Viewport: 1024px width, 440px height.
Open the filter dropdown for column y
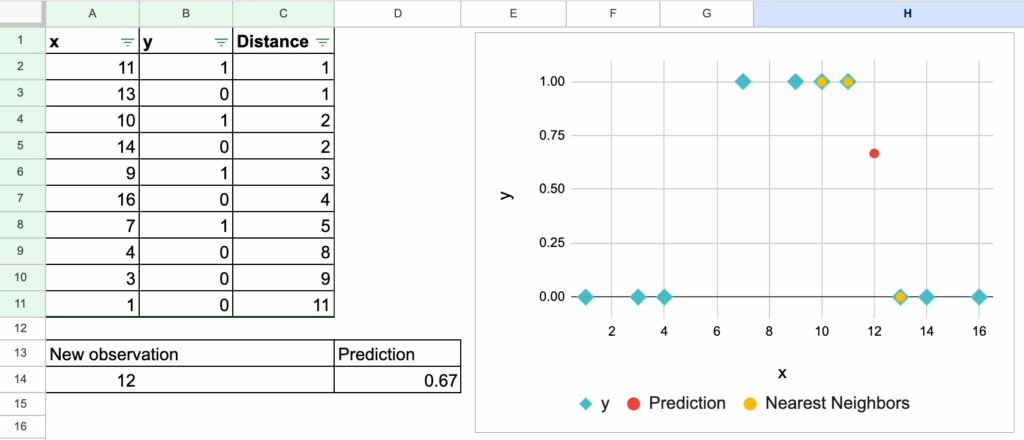221,42
